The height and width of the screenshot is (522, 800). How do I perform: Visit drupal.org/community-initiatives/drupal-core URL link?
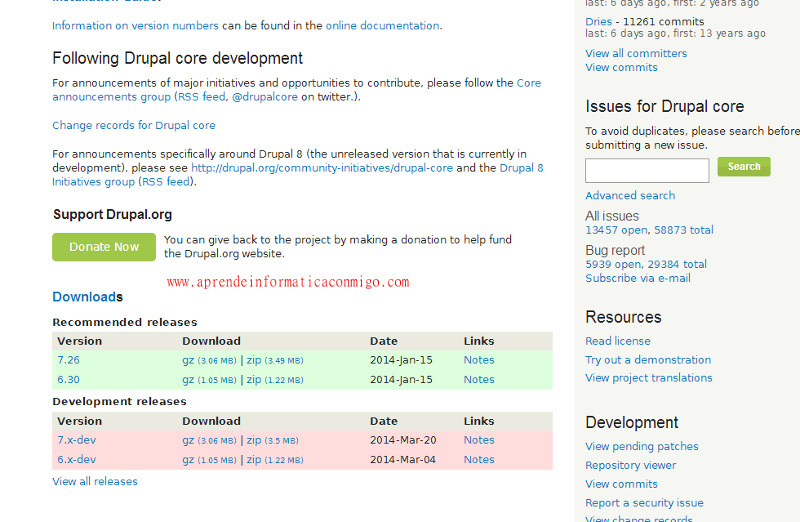coord(322,168)
